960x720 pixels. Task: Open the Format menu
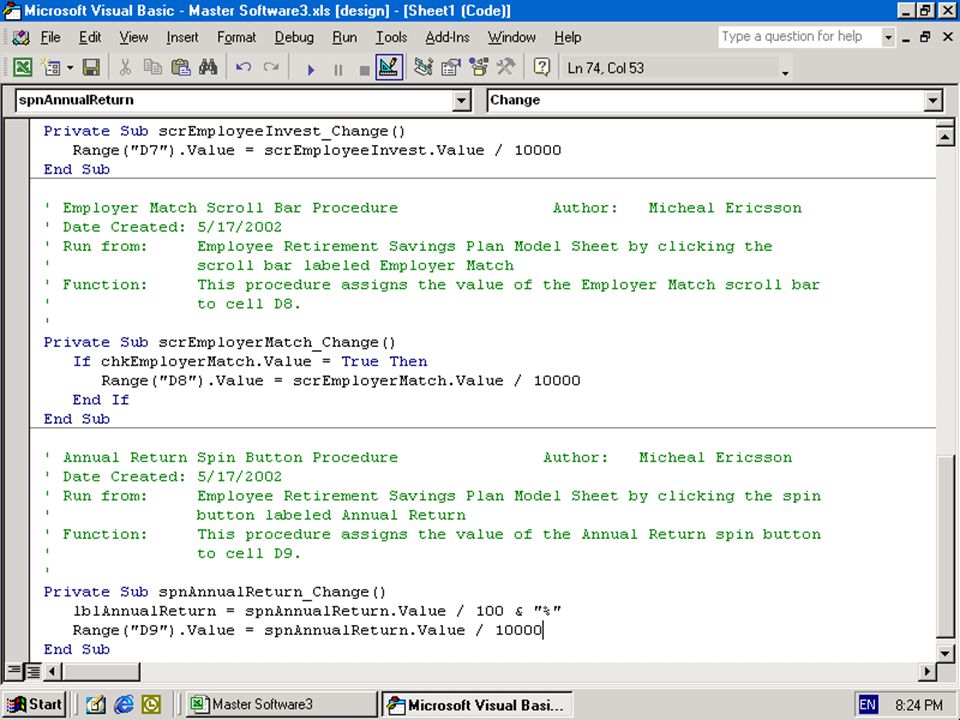coord(236,37)
